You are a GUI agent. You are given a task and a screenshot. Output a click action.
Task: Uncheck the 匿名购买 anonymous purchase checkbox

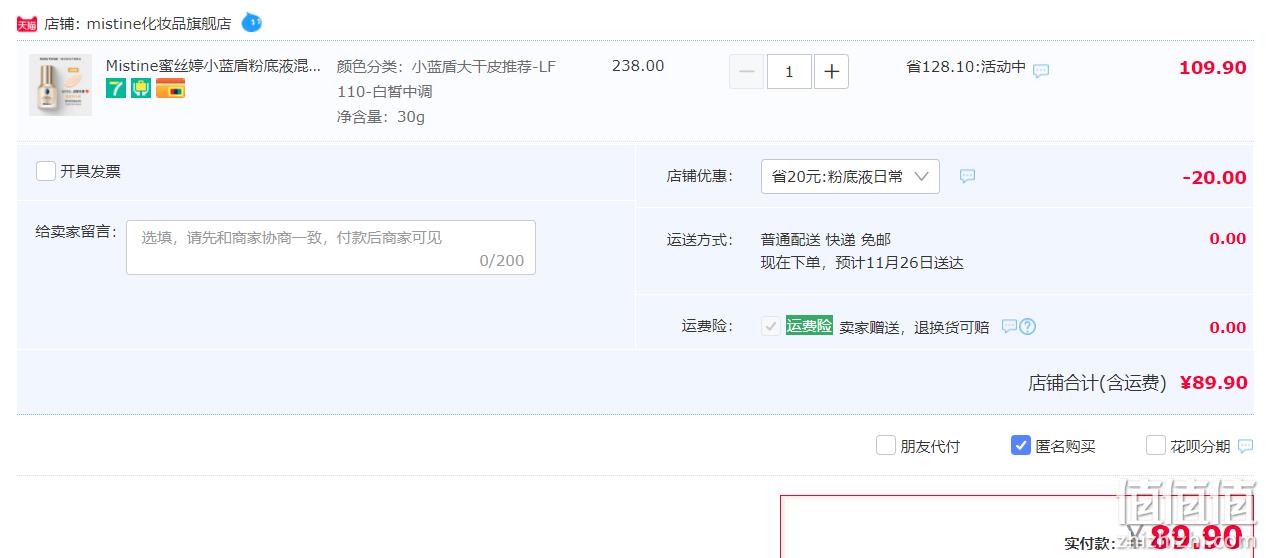1021,445
